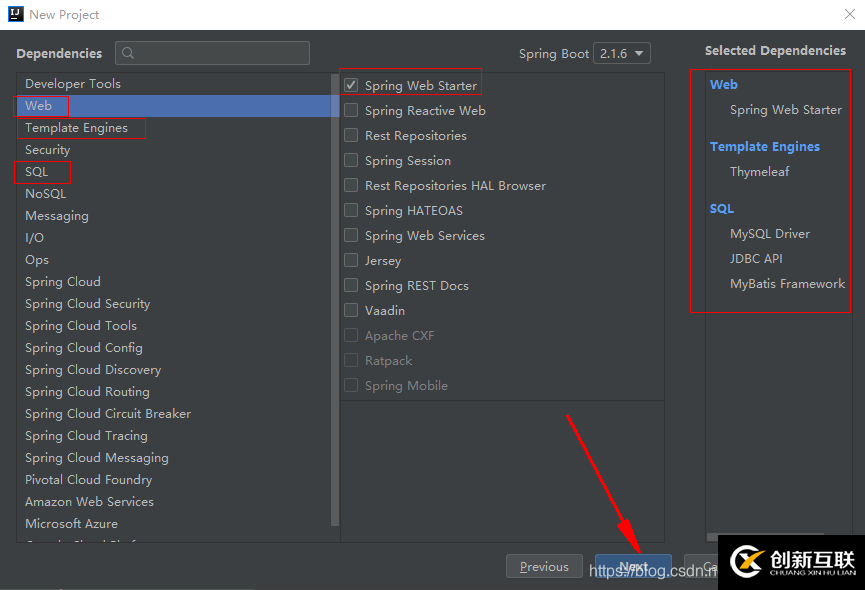
Task: Open the Template Engines category
Action: (x=174, y=128)
